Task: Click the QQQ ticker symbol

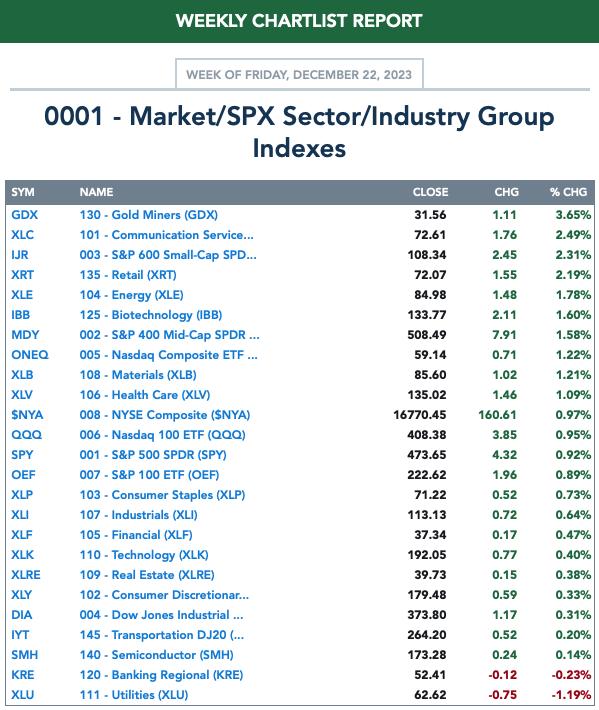Action: 26,435
